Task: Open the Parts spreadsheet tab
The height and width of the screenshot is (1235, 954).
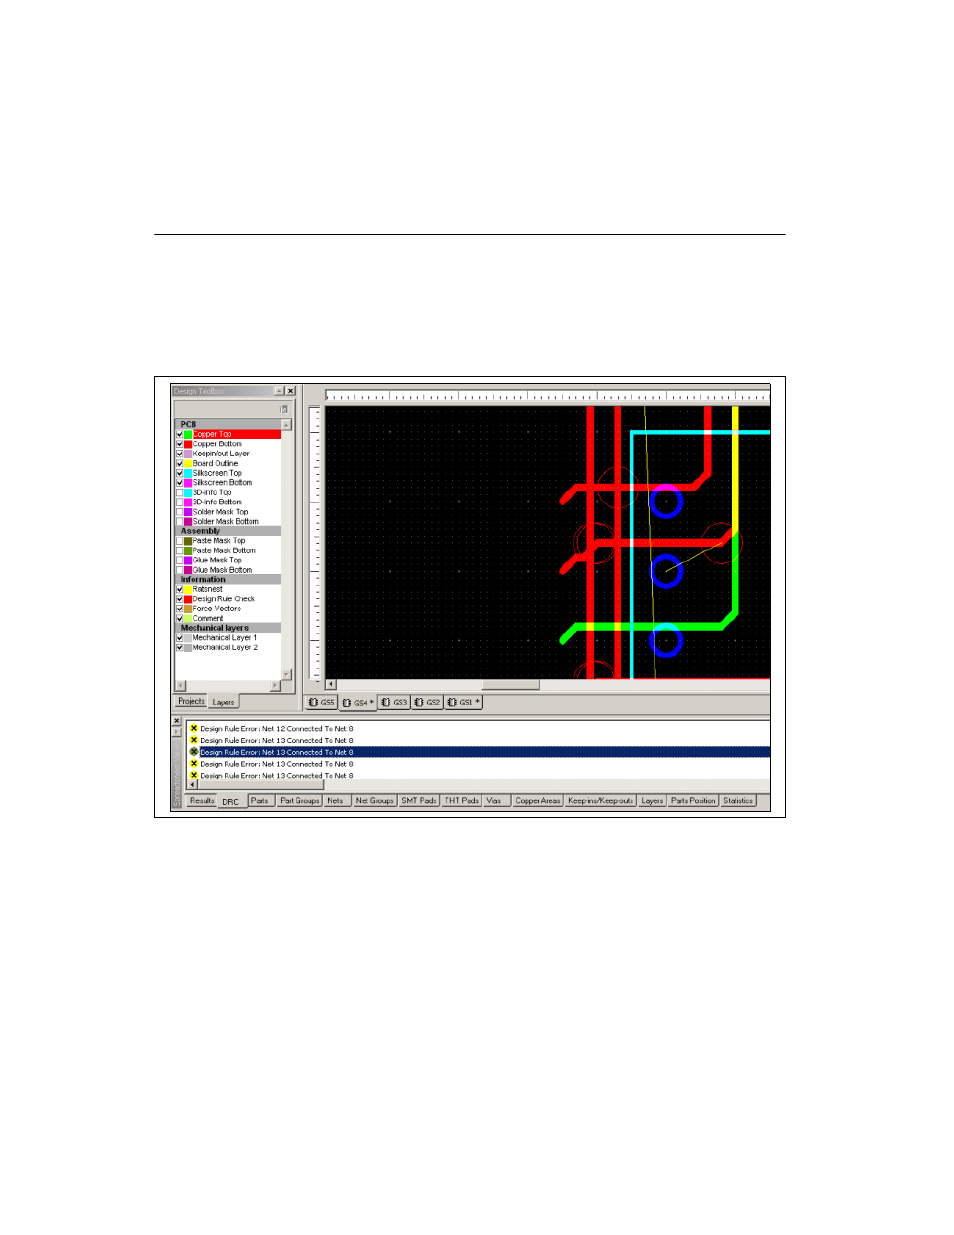Action: tap(260, 801)
